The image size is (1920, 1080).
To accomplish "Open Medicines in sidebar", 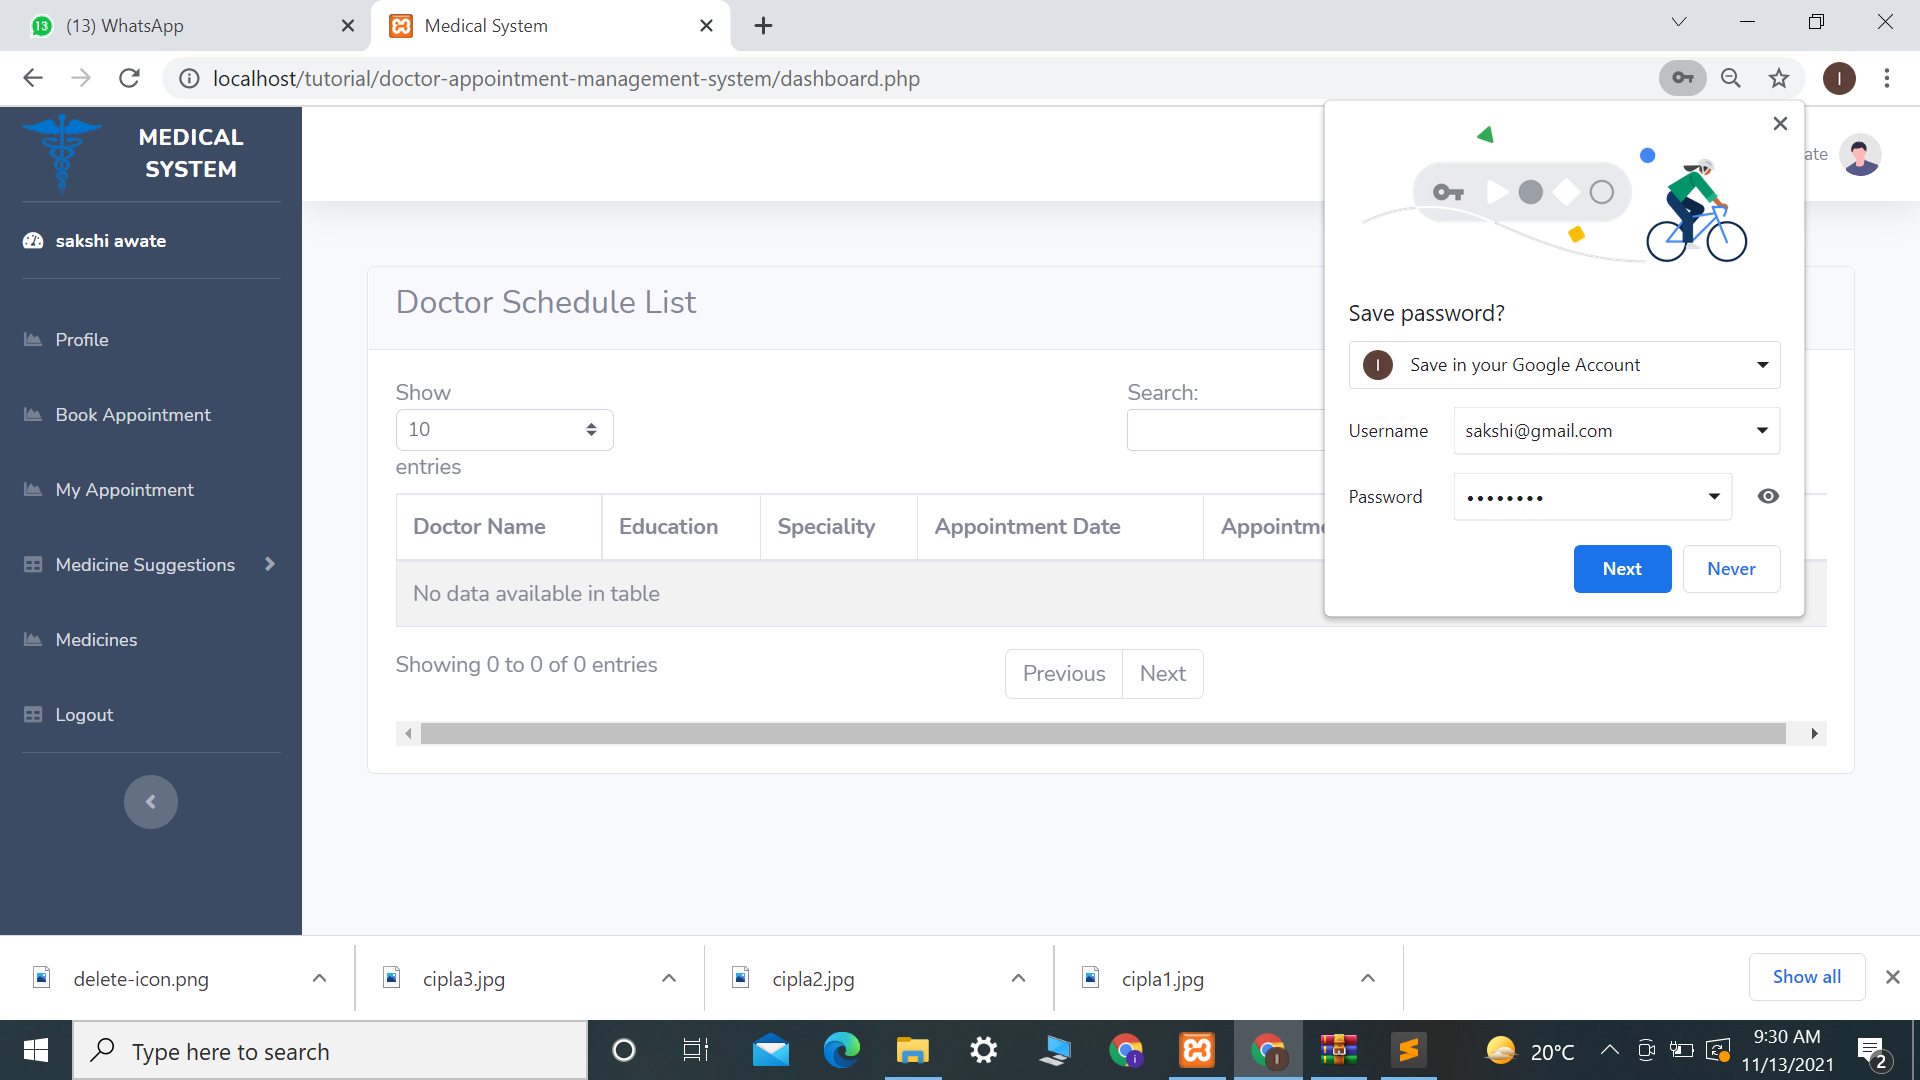I will coord(96,640).
